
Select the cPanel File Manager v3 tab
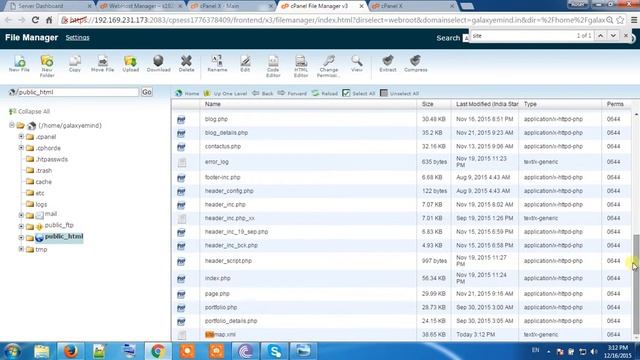pyautogui.click(x=322, y=6)
